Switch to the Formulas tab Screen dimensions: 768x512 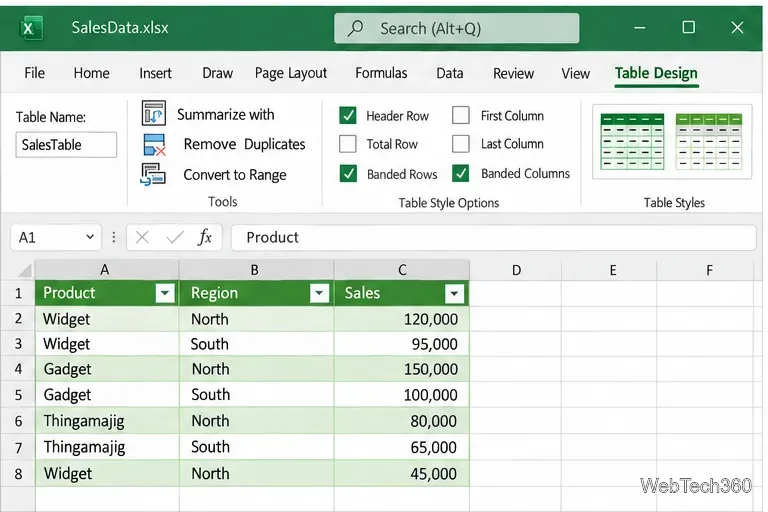pyautogui.click(x=381, y=73)
